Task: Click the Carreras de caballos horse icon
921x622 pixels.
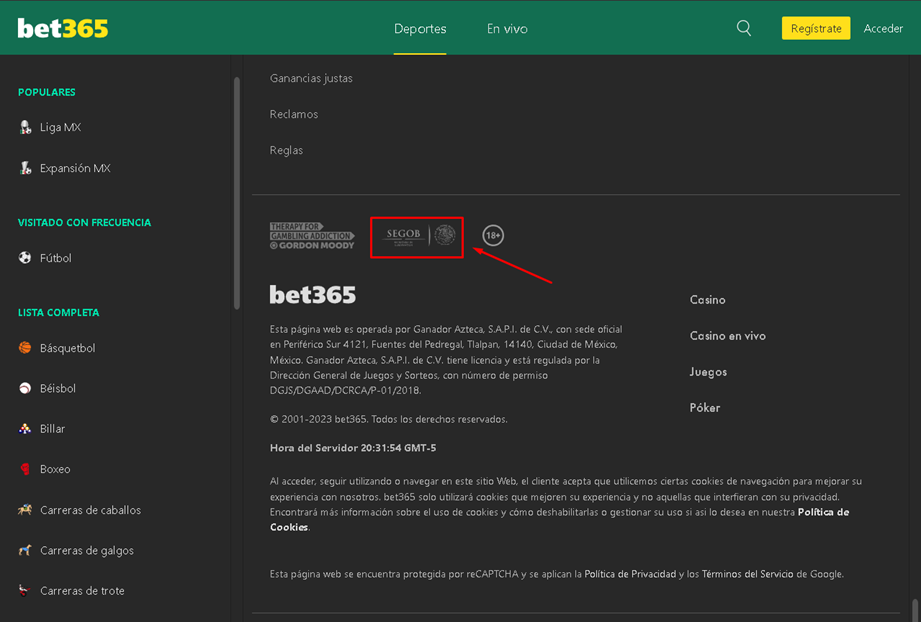Action: [25, 510]
